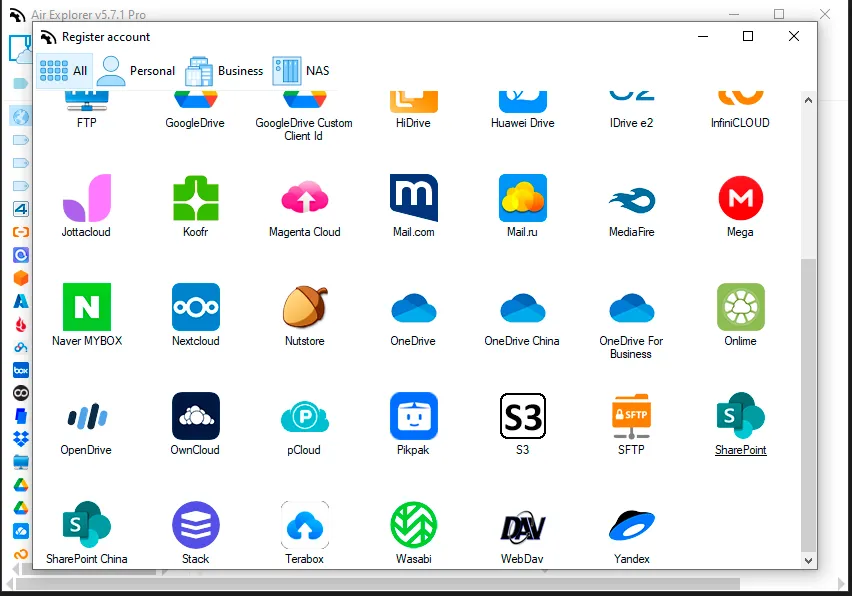Choose SharePoint China service
Image resolution: width=852 pixels, height=596 pixels.
click(87, 524)
